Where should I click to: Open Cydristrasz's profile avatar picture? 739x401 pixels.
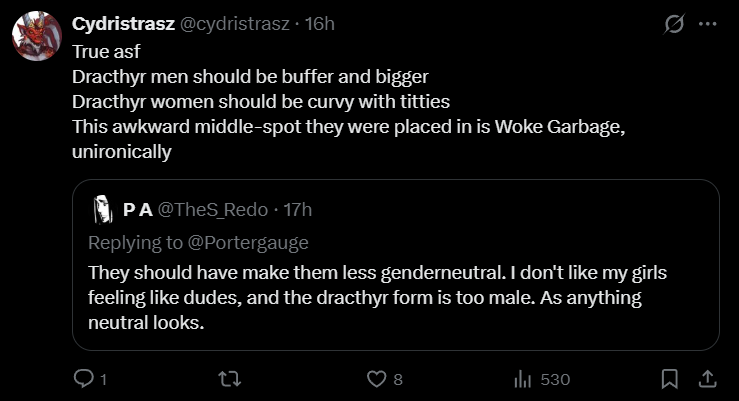click(x=34, y=37)
